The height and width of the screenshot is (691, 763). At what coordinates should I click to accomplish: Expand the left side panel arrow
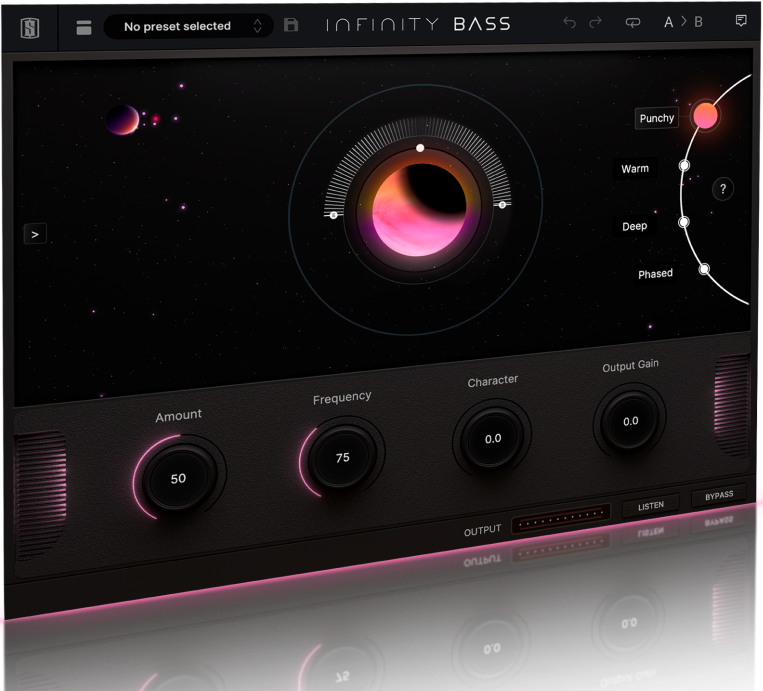(35, 234)
